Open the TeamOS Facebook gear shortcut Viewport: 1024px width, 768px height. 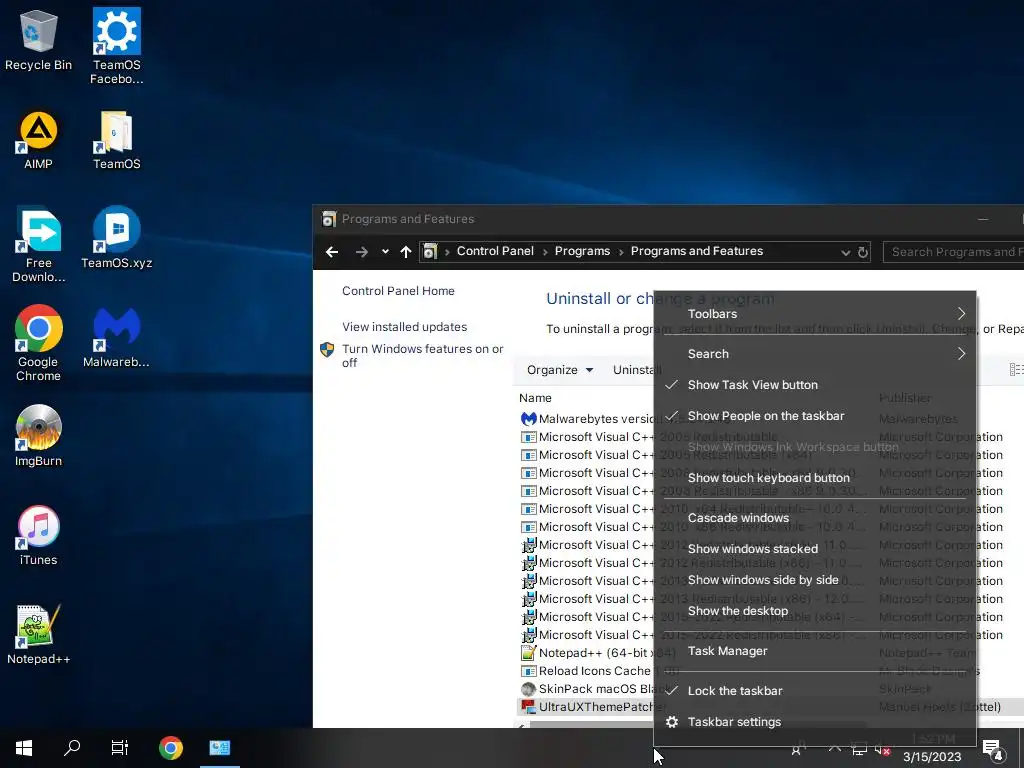click(x=116, y=46)
